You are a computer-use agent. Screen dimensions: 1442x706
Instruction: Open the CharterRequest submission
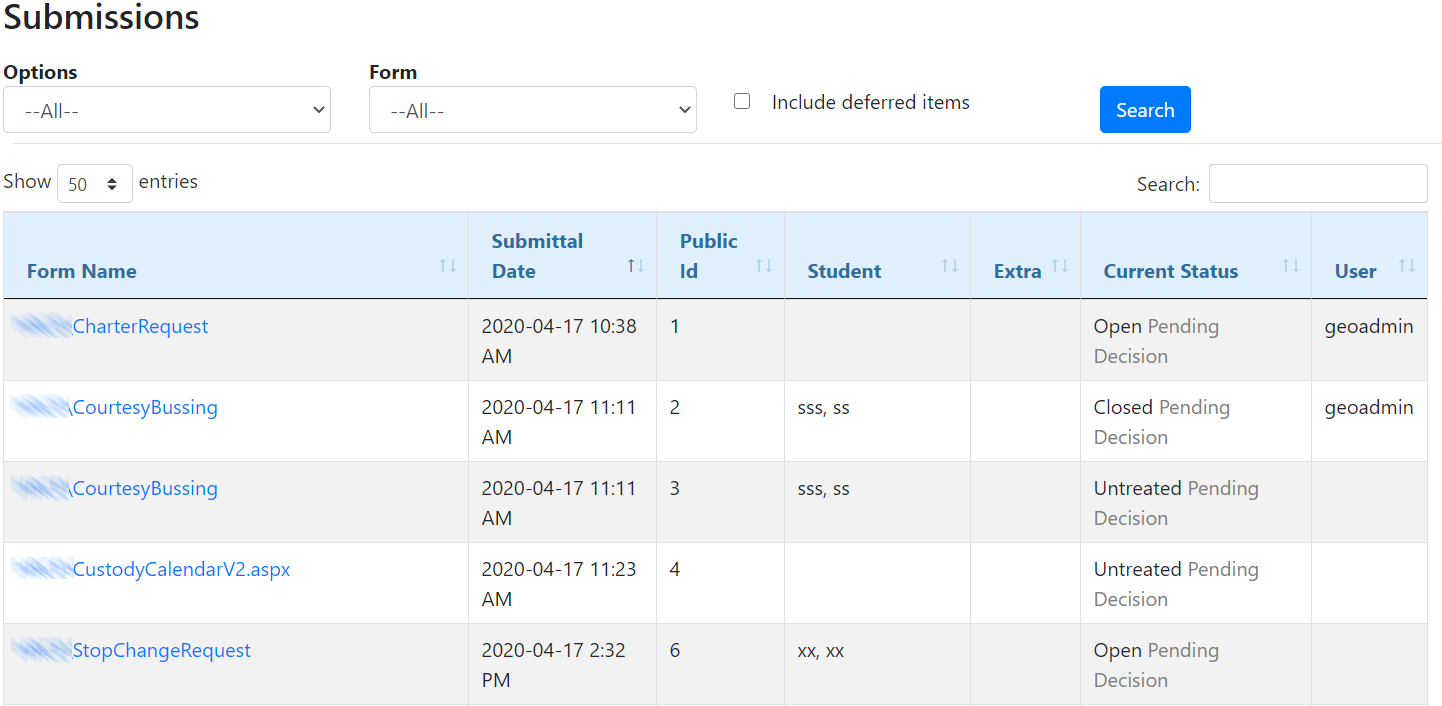point(140,325)
